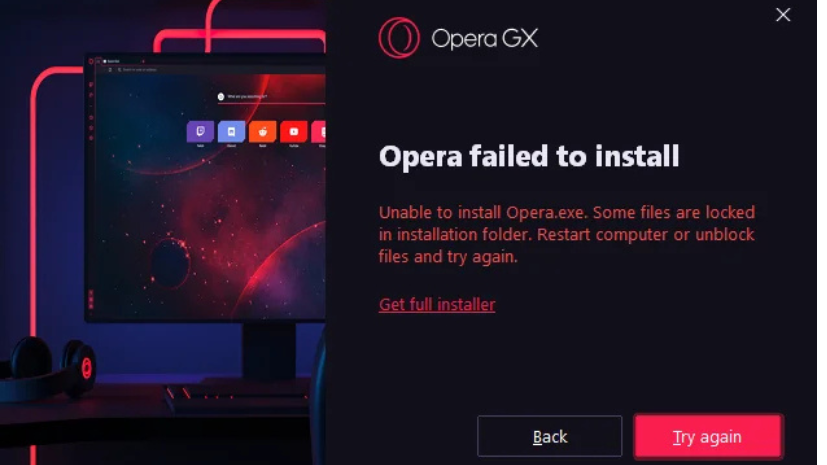Click the red error message about locked files
The height and width of the screenshot is (465, 827).
567,234
